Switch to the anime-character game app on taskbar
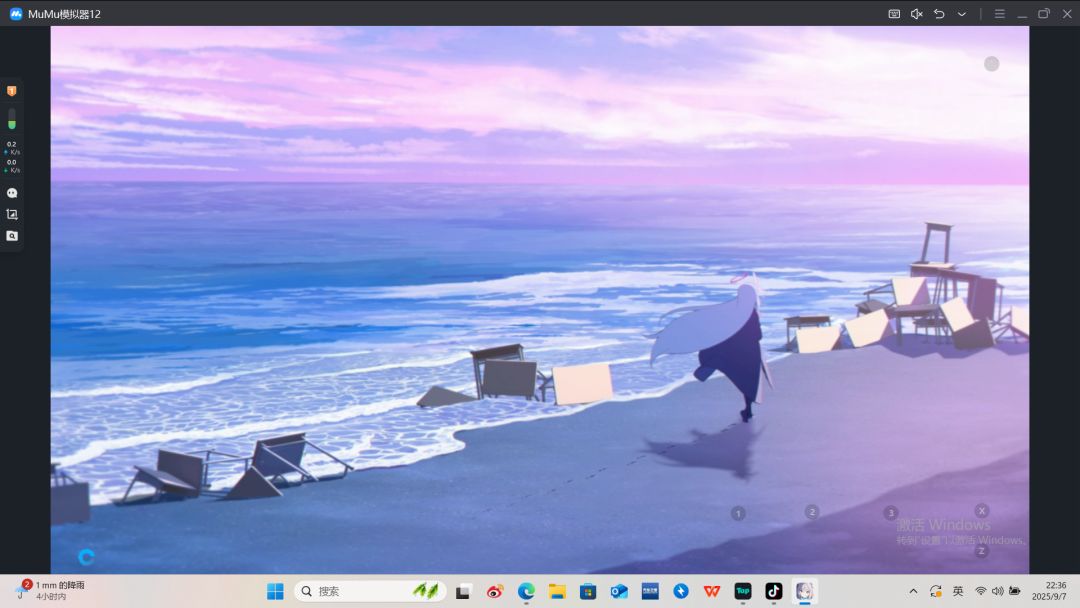 (x=804, y=591)
